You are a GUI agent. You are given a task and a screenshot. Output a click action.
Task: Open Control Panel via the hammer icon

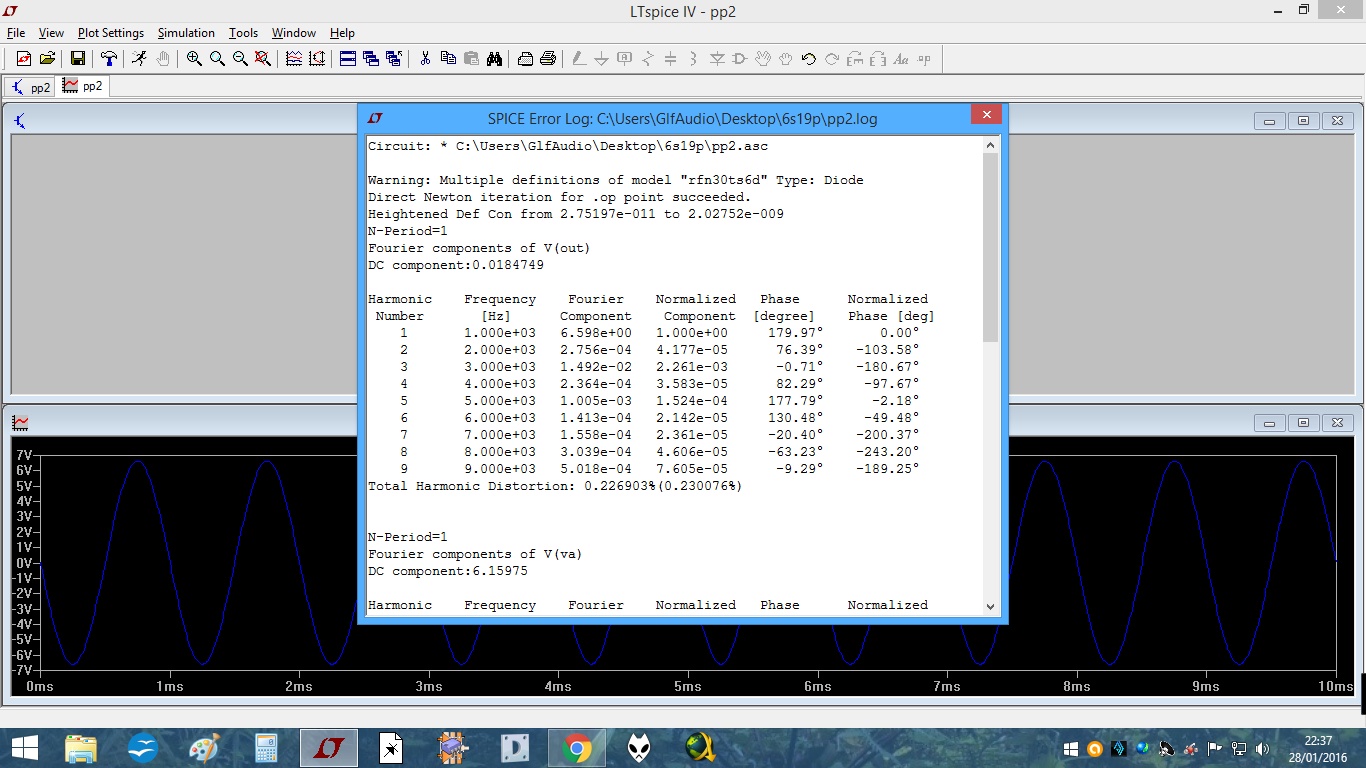click(x=109, y=59)
